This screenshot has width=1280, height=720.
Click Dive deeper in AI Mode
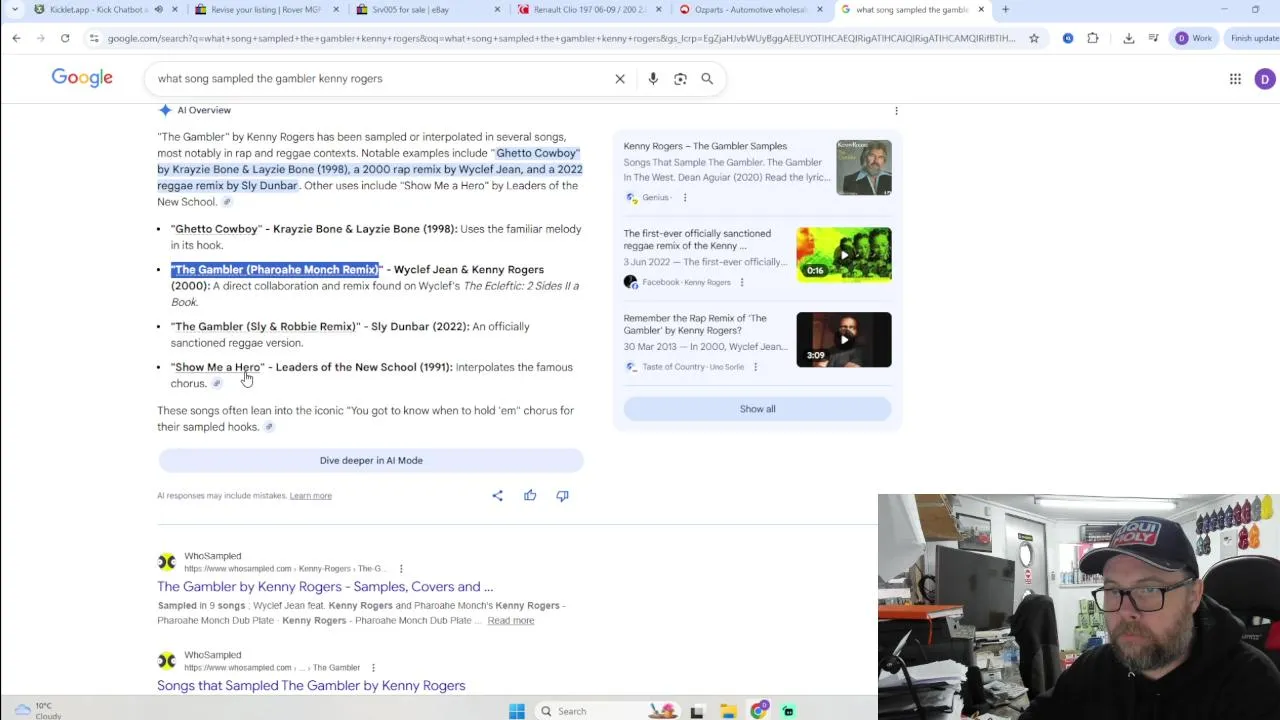coord(371,460)
